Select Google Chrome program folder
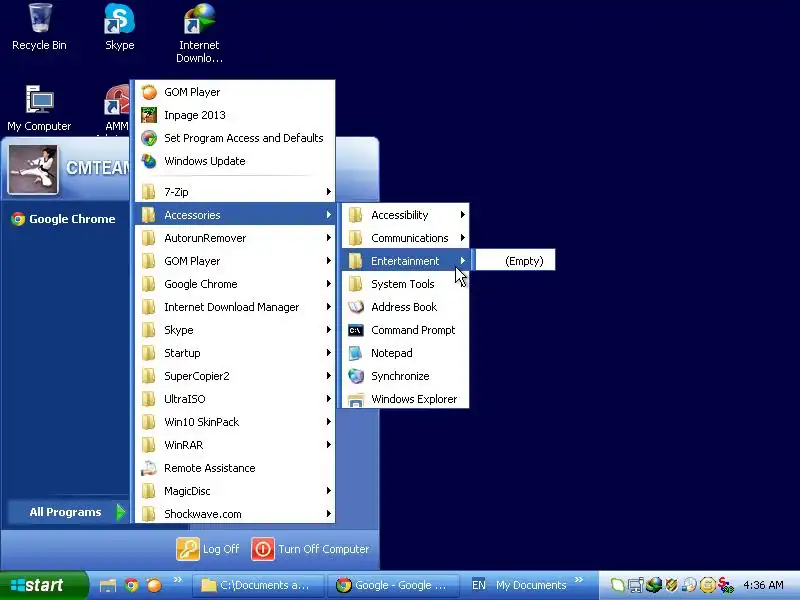Image resolution: width=800 pixels, height=600 pixels. (x=235, y=284)
